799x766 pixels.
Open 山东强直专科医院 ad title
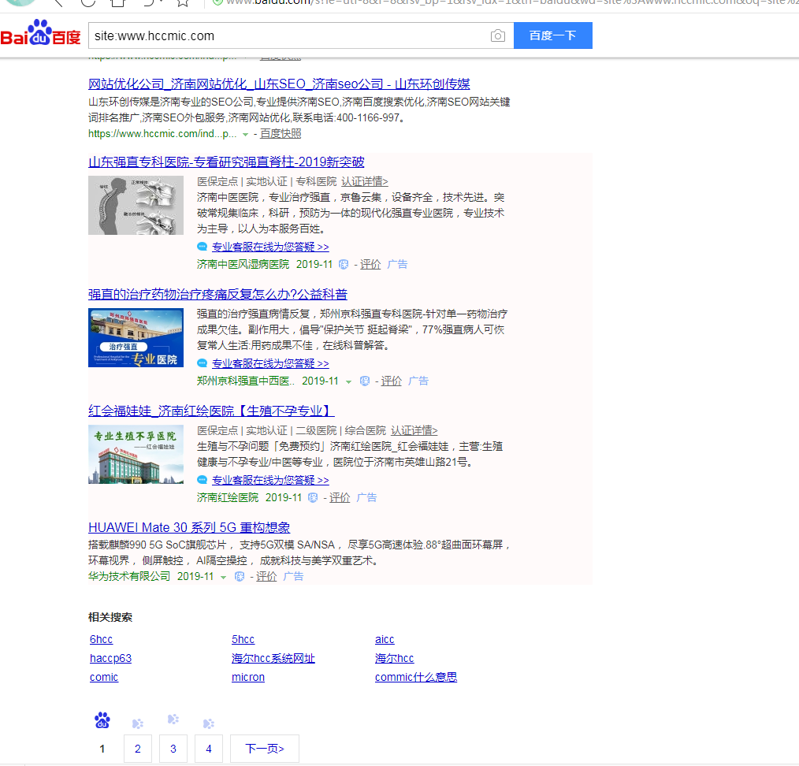(x=226, y=162)
